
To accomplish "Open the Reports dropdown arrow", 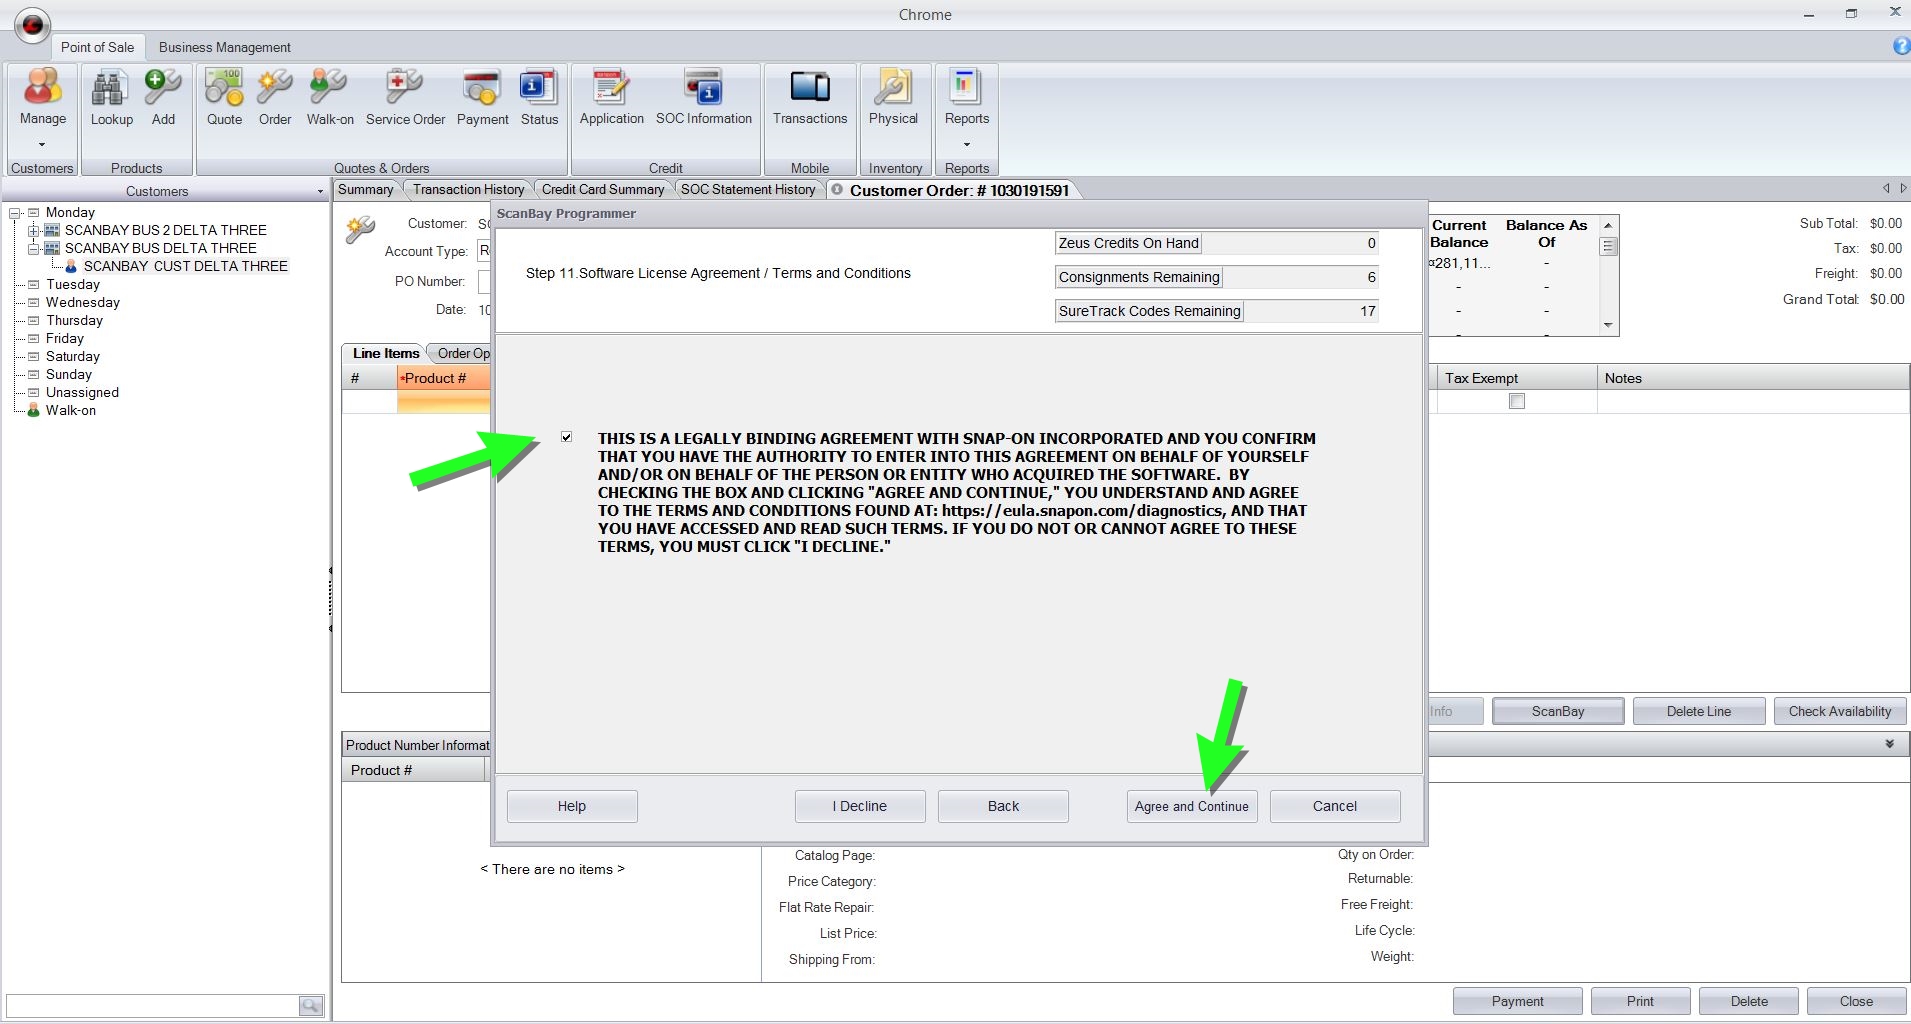I will click(967, 144).
